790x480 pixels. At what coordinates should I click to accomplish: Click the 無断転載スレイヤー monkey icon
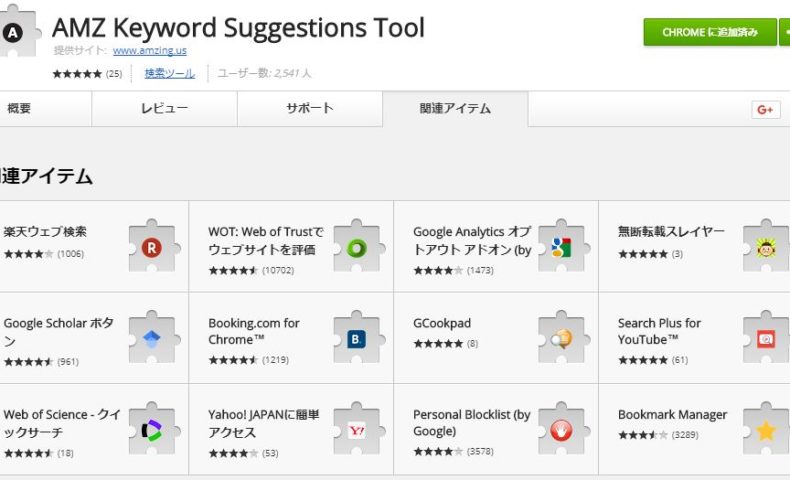tap(766, 247)
